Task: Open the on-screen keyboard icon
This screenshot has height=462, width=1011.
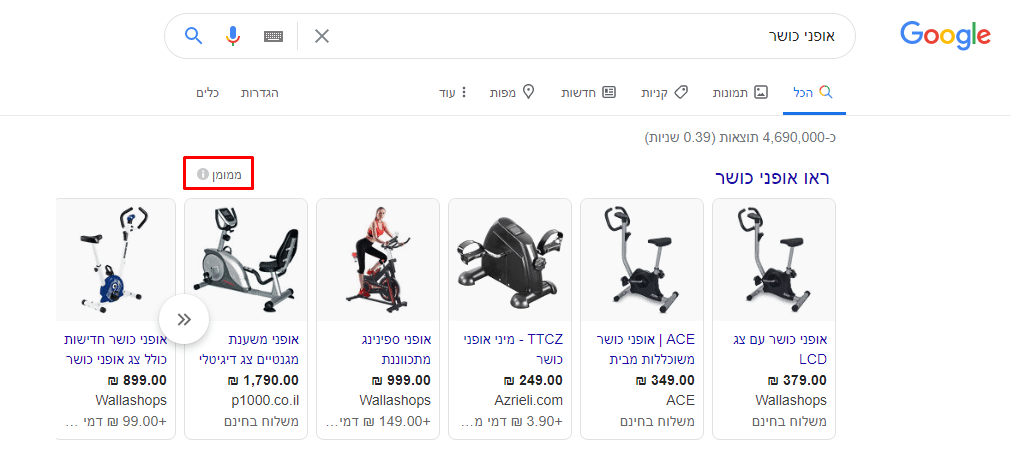Action: click(273, 36)
